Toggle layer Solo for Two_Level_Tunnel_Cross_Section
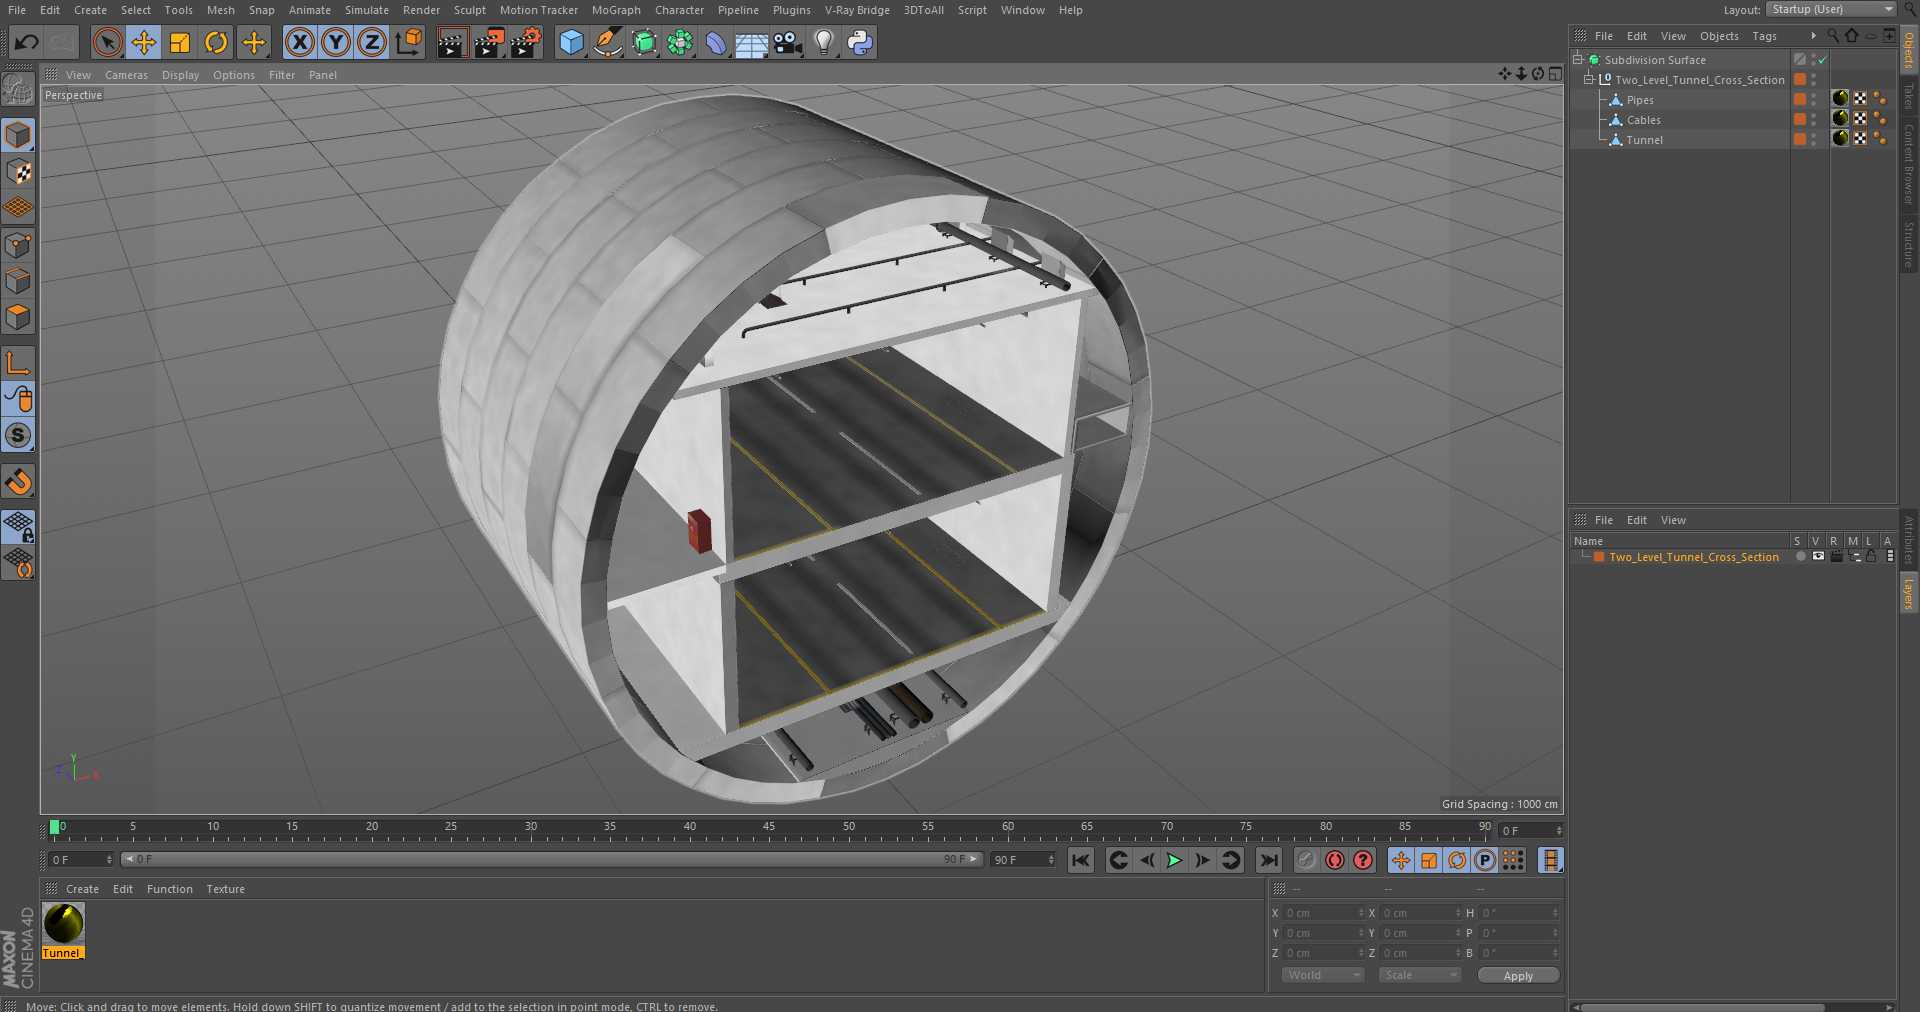Viewport: 1920px width, 1012px height. coord(1800,557)
